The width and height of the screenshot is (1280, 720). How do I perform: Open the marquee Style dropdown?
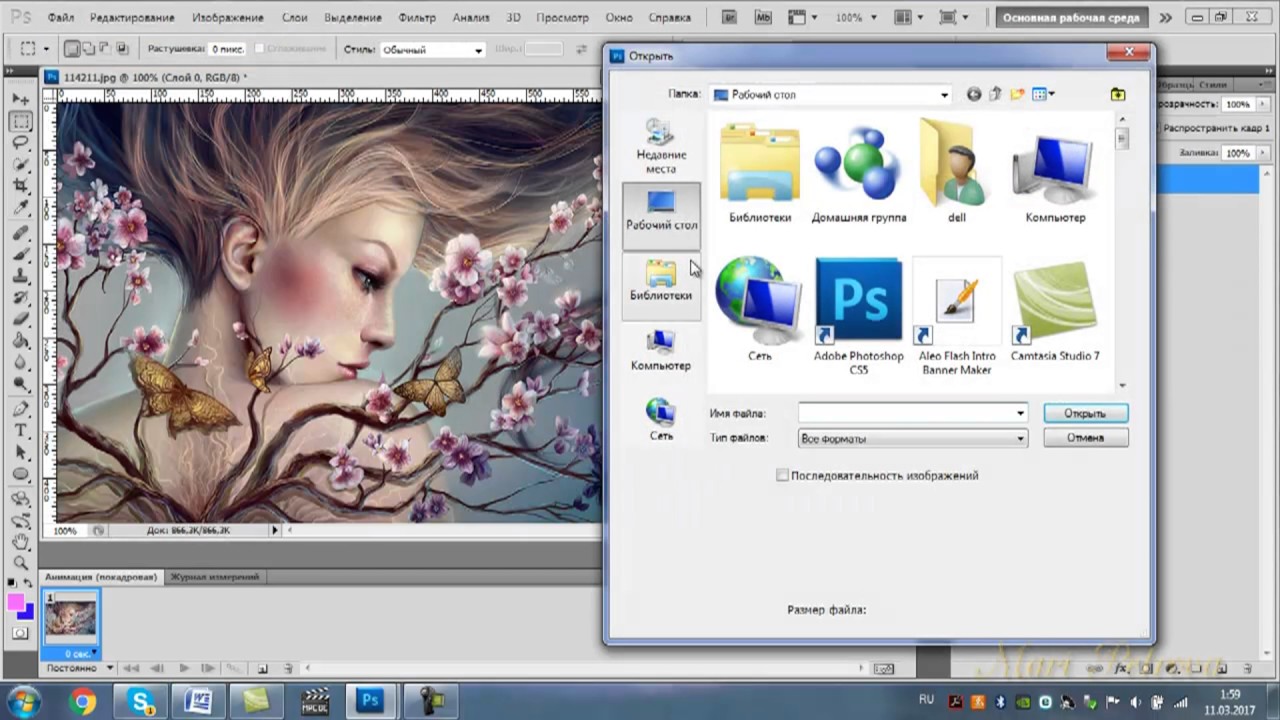[x=432, y=50]
